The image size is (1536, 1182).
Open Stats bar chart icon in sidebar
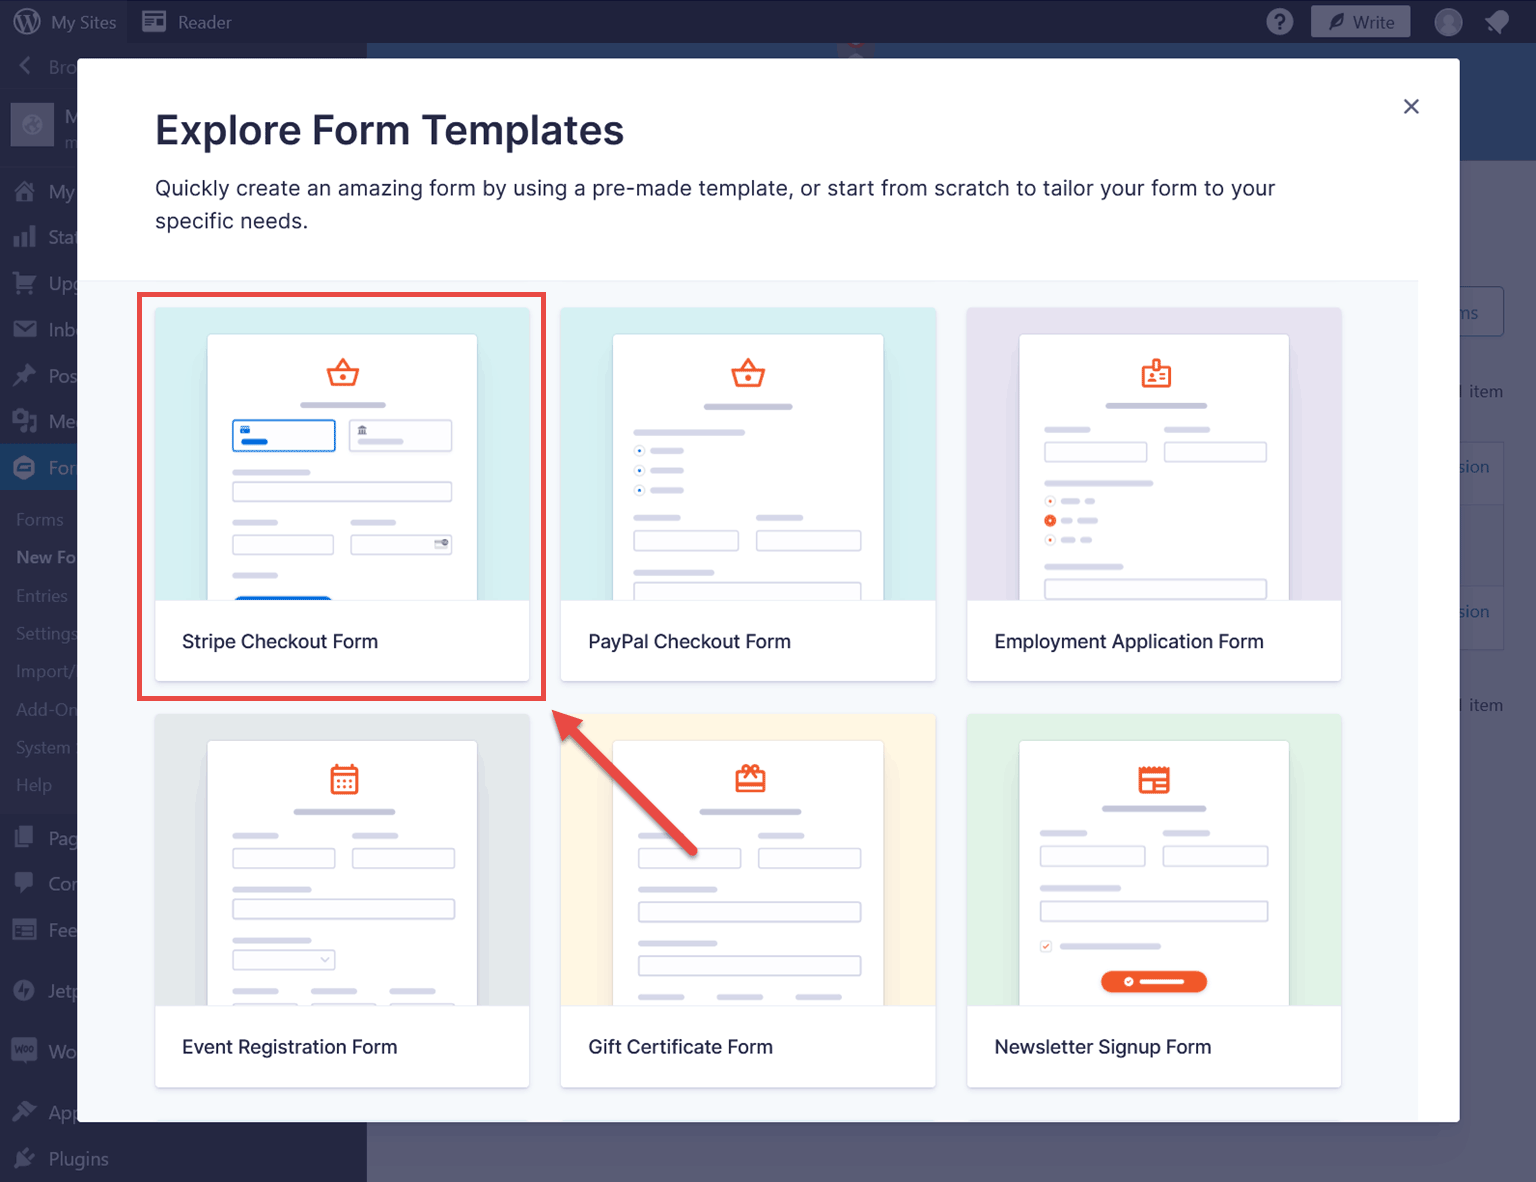point(25,237)
